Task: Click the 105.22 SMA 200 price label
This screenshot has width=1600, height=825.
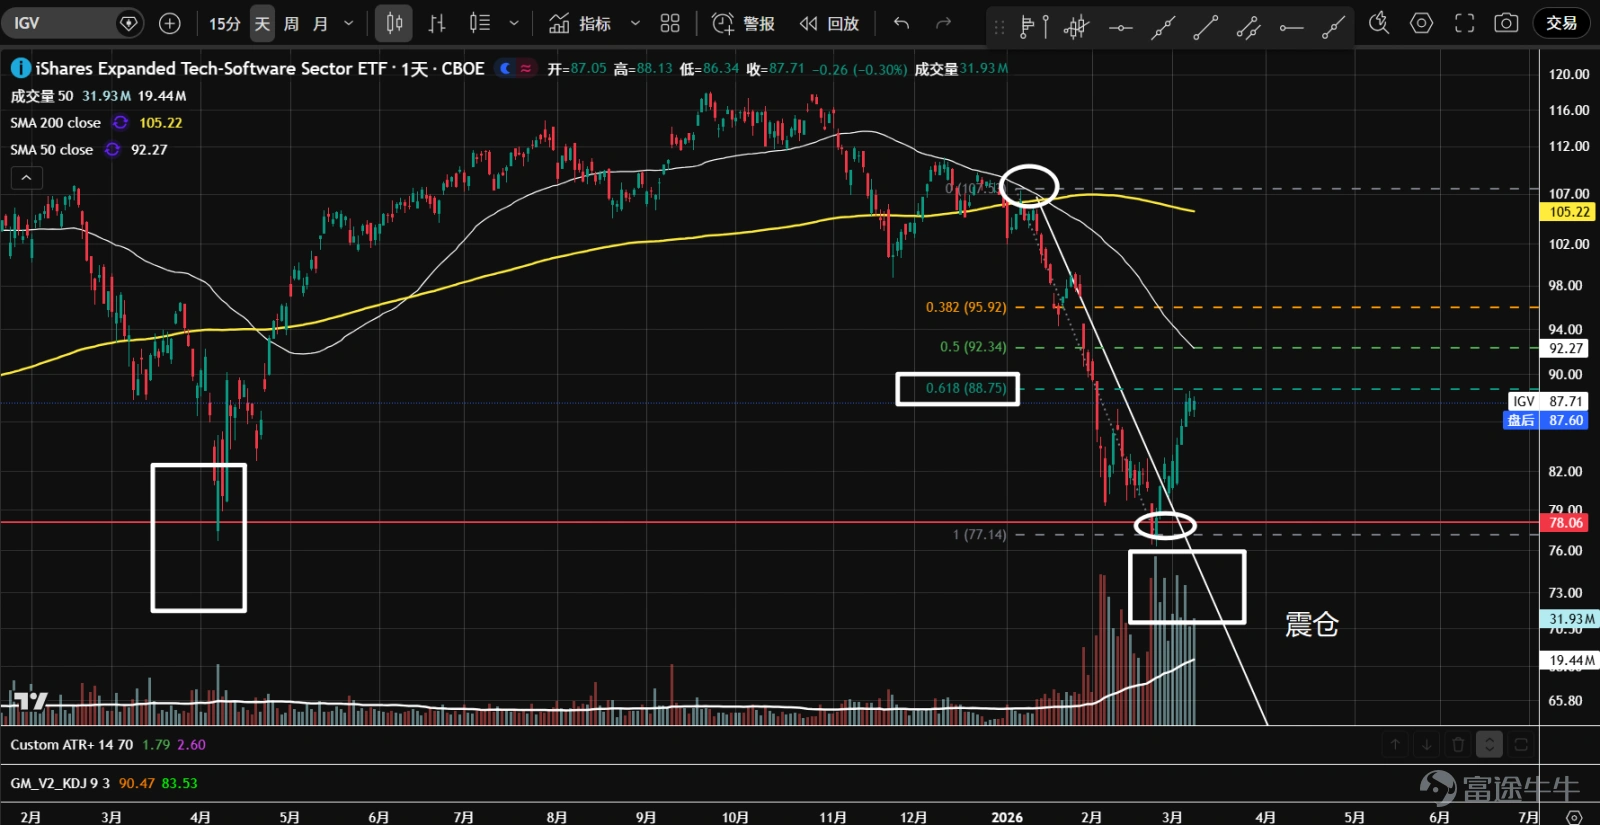Action: [x=1568, y=212]
